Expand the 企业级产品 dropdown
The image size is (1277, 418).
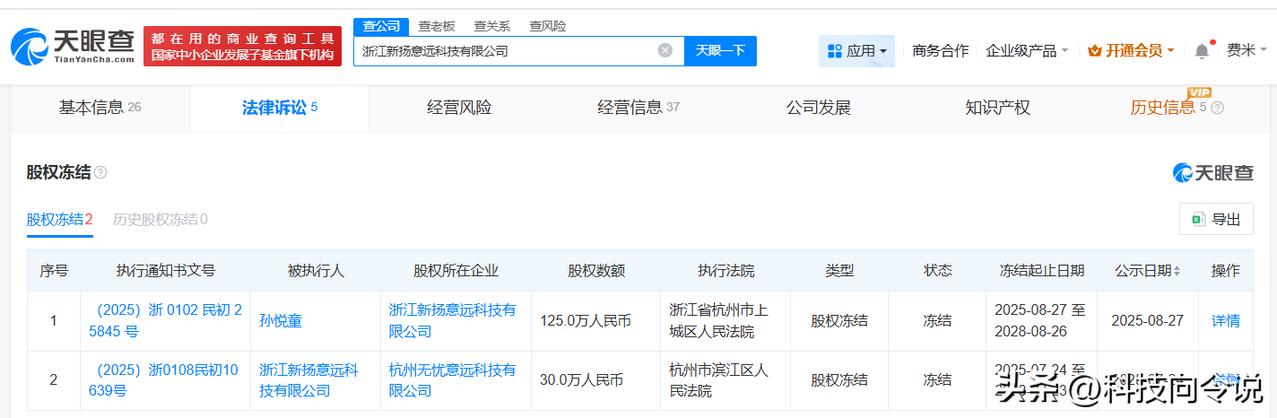point(1027,50)
